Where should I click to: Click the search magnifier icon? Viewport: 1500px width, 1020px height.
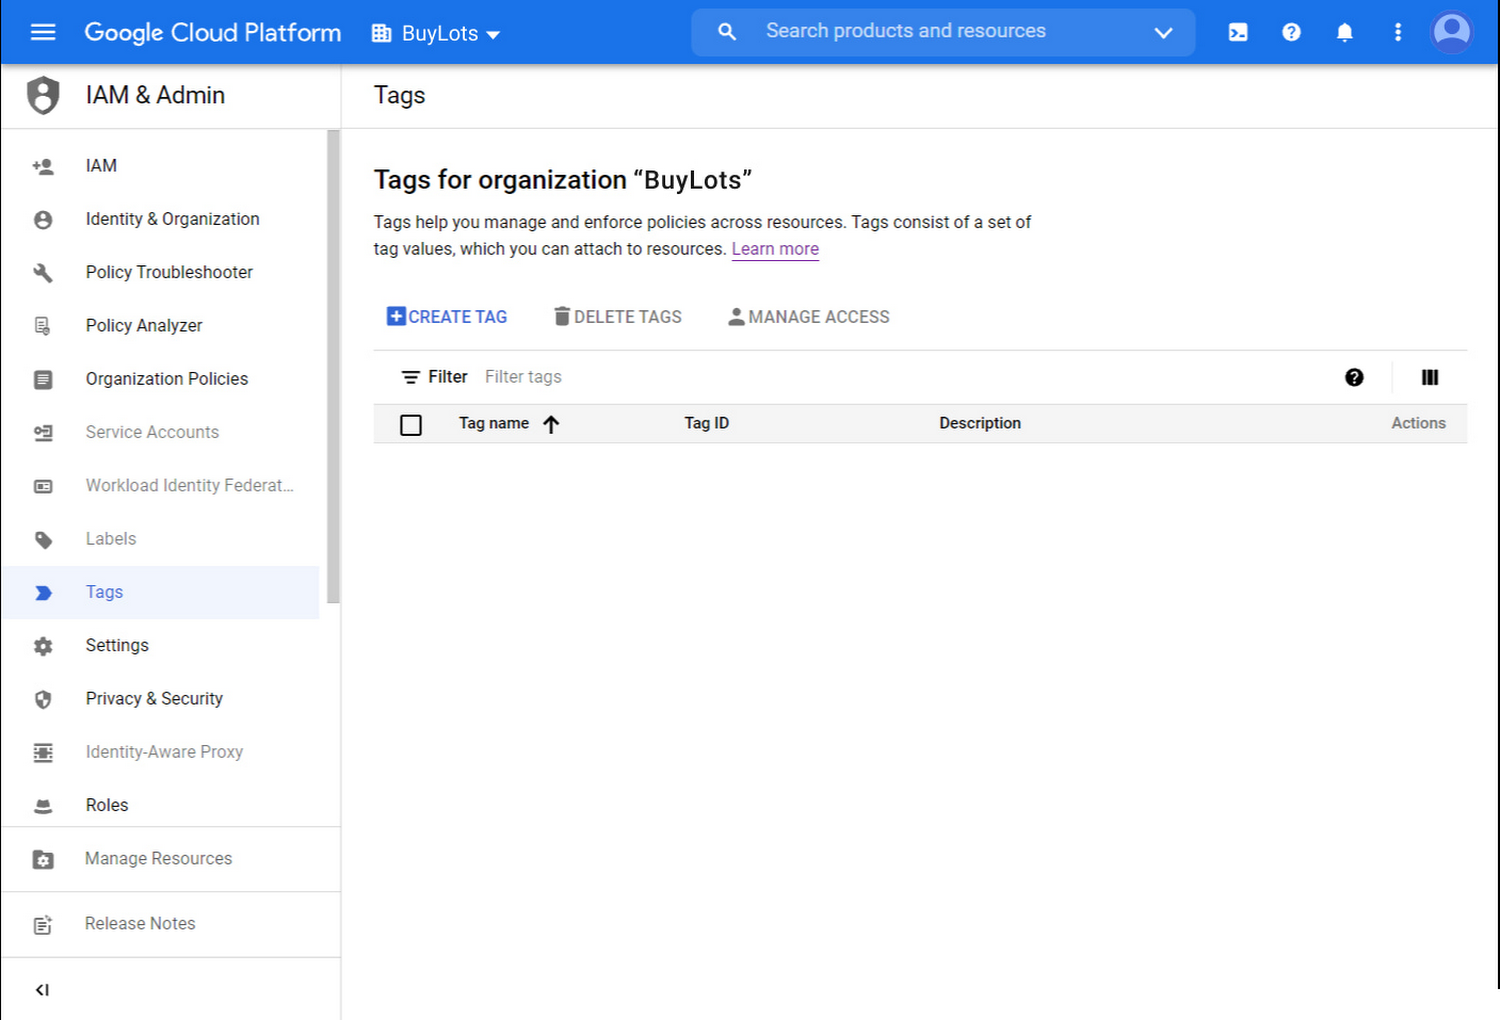tap(727, 32)
